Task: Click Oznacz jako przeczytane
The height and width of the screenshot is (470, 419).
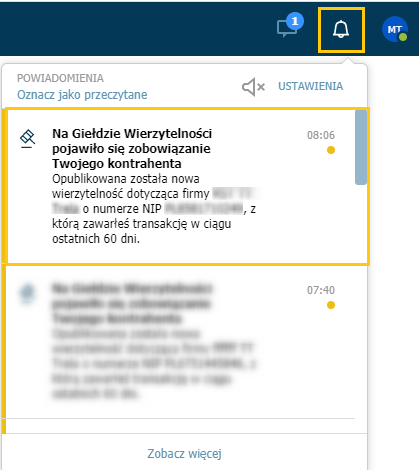Action: pos(82,95)
